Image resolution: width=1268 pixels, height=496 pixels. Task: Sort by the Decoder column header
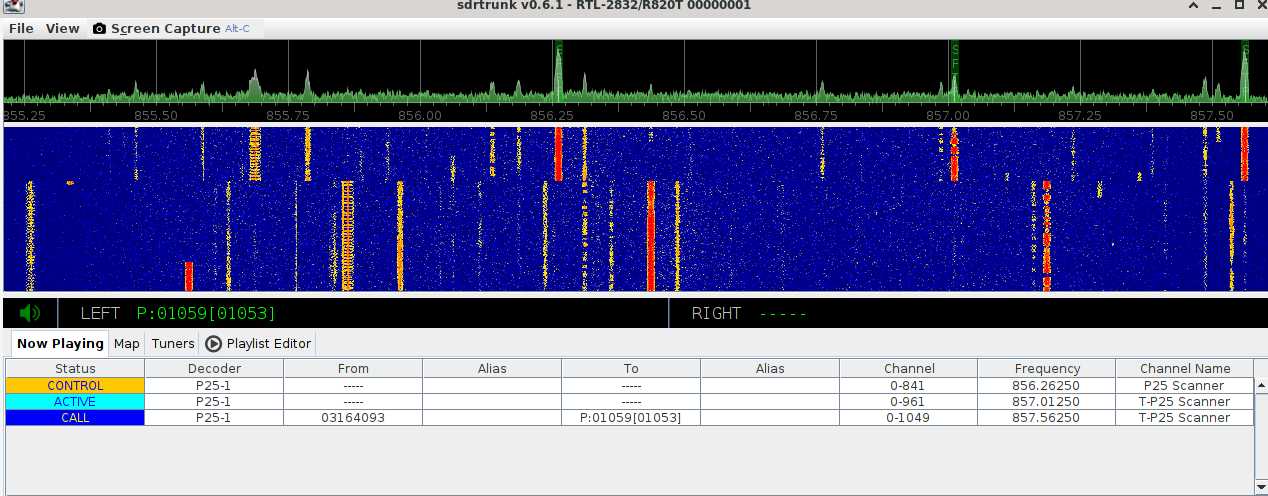(x=214, y=369)
